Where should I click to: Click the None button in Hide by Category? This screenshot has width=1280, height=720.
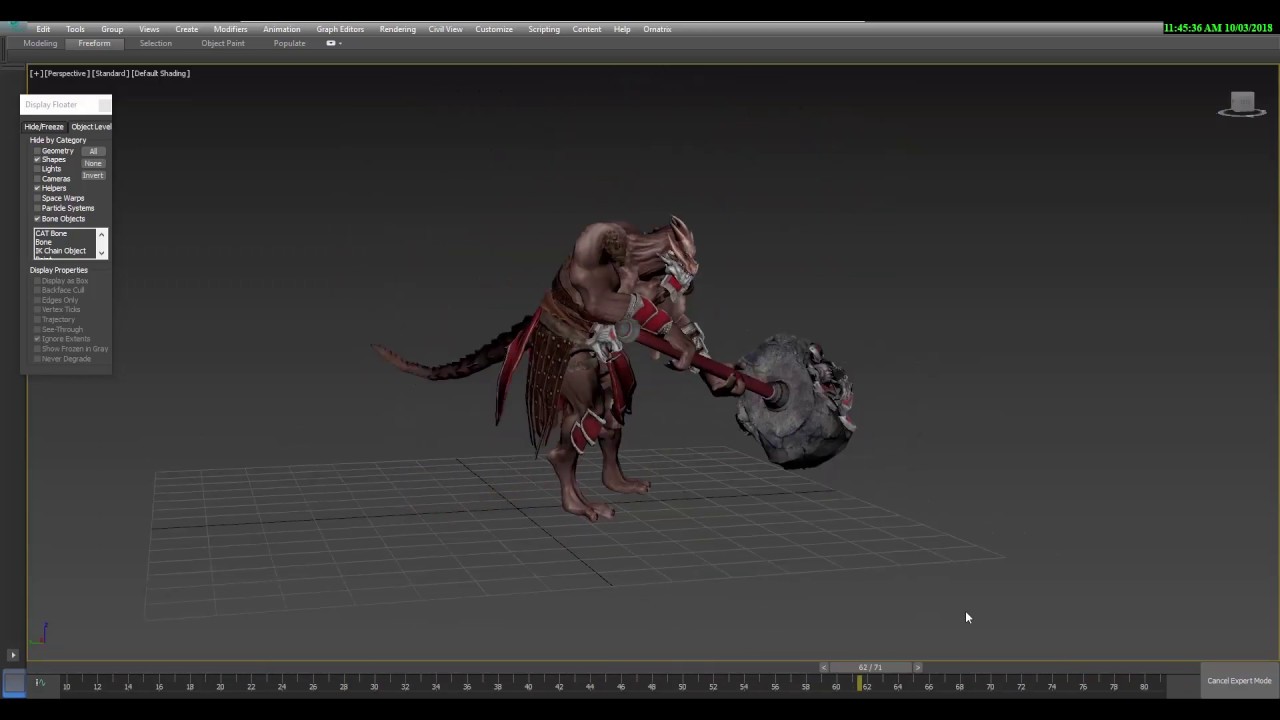(93, 163)
